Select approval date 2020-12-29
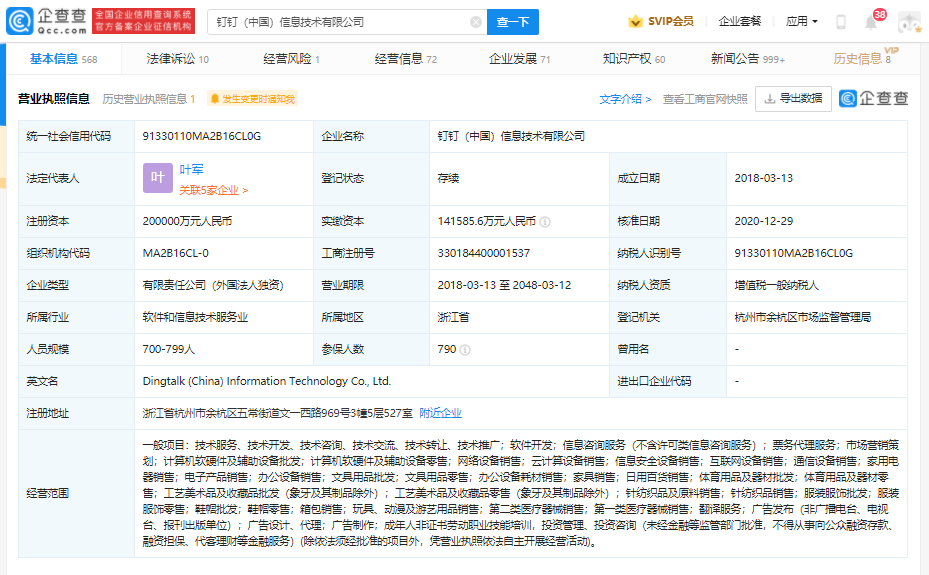 [763, 221]
